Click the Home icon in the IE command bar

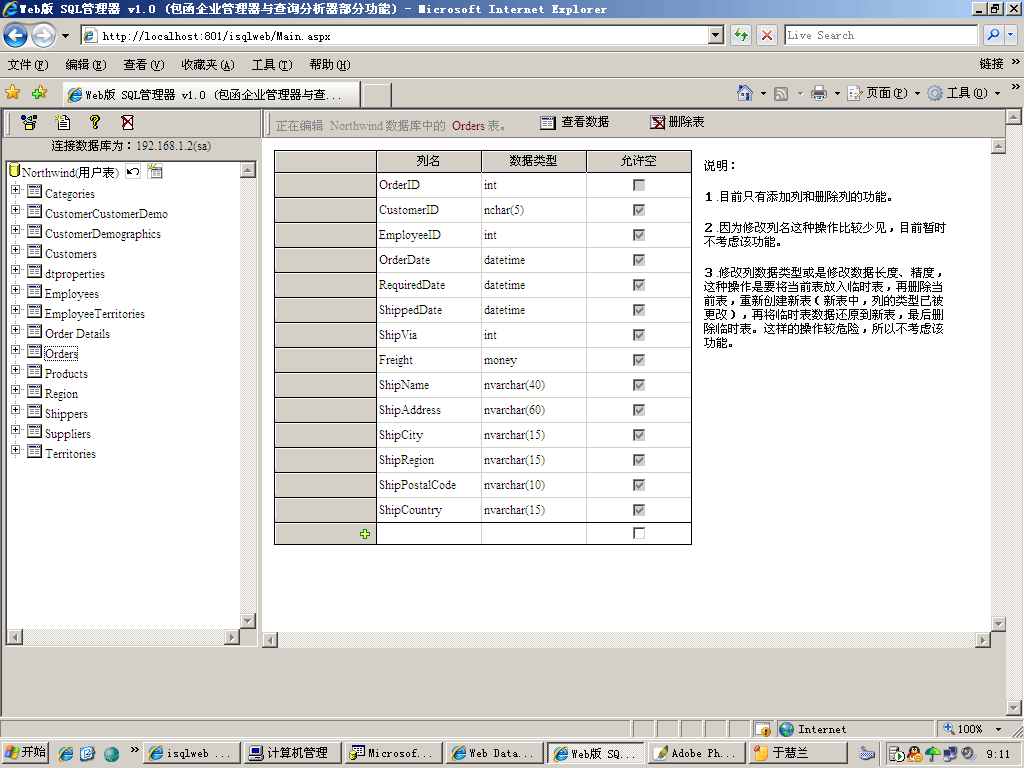pyautogui.click(x=744, y=93)
